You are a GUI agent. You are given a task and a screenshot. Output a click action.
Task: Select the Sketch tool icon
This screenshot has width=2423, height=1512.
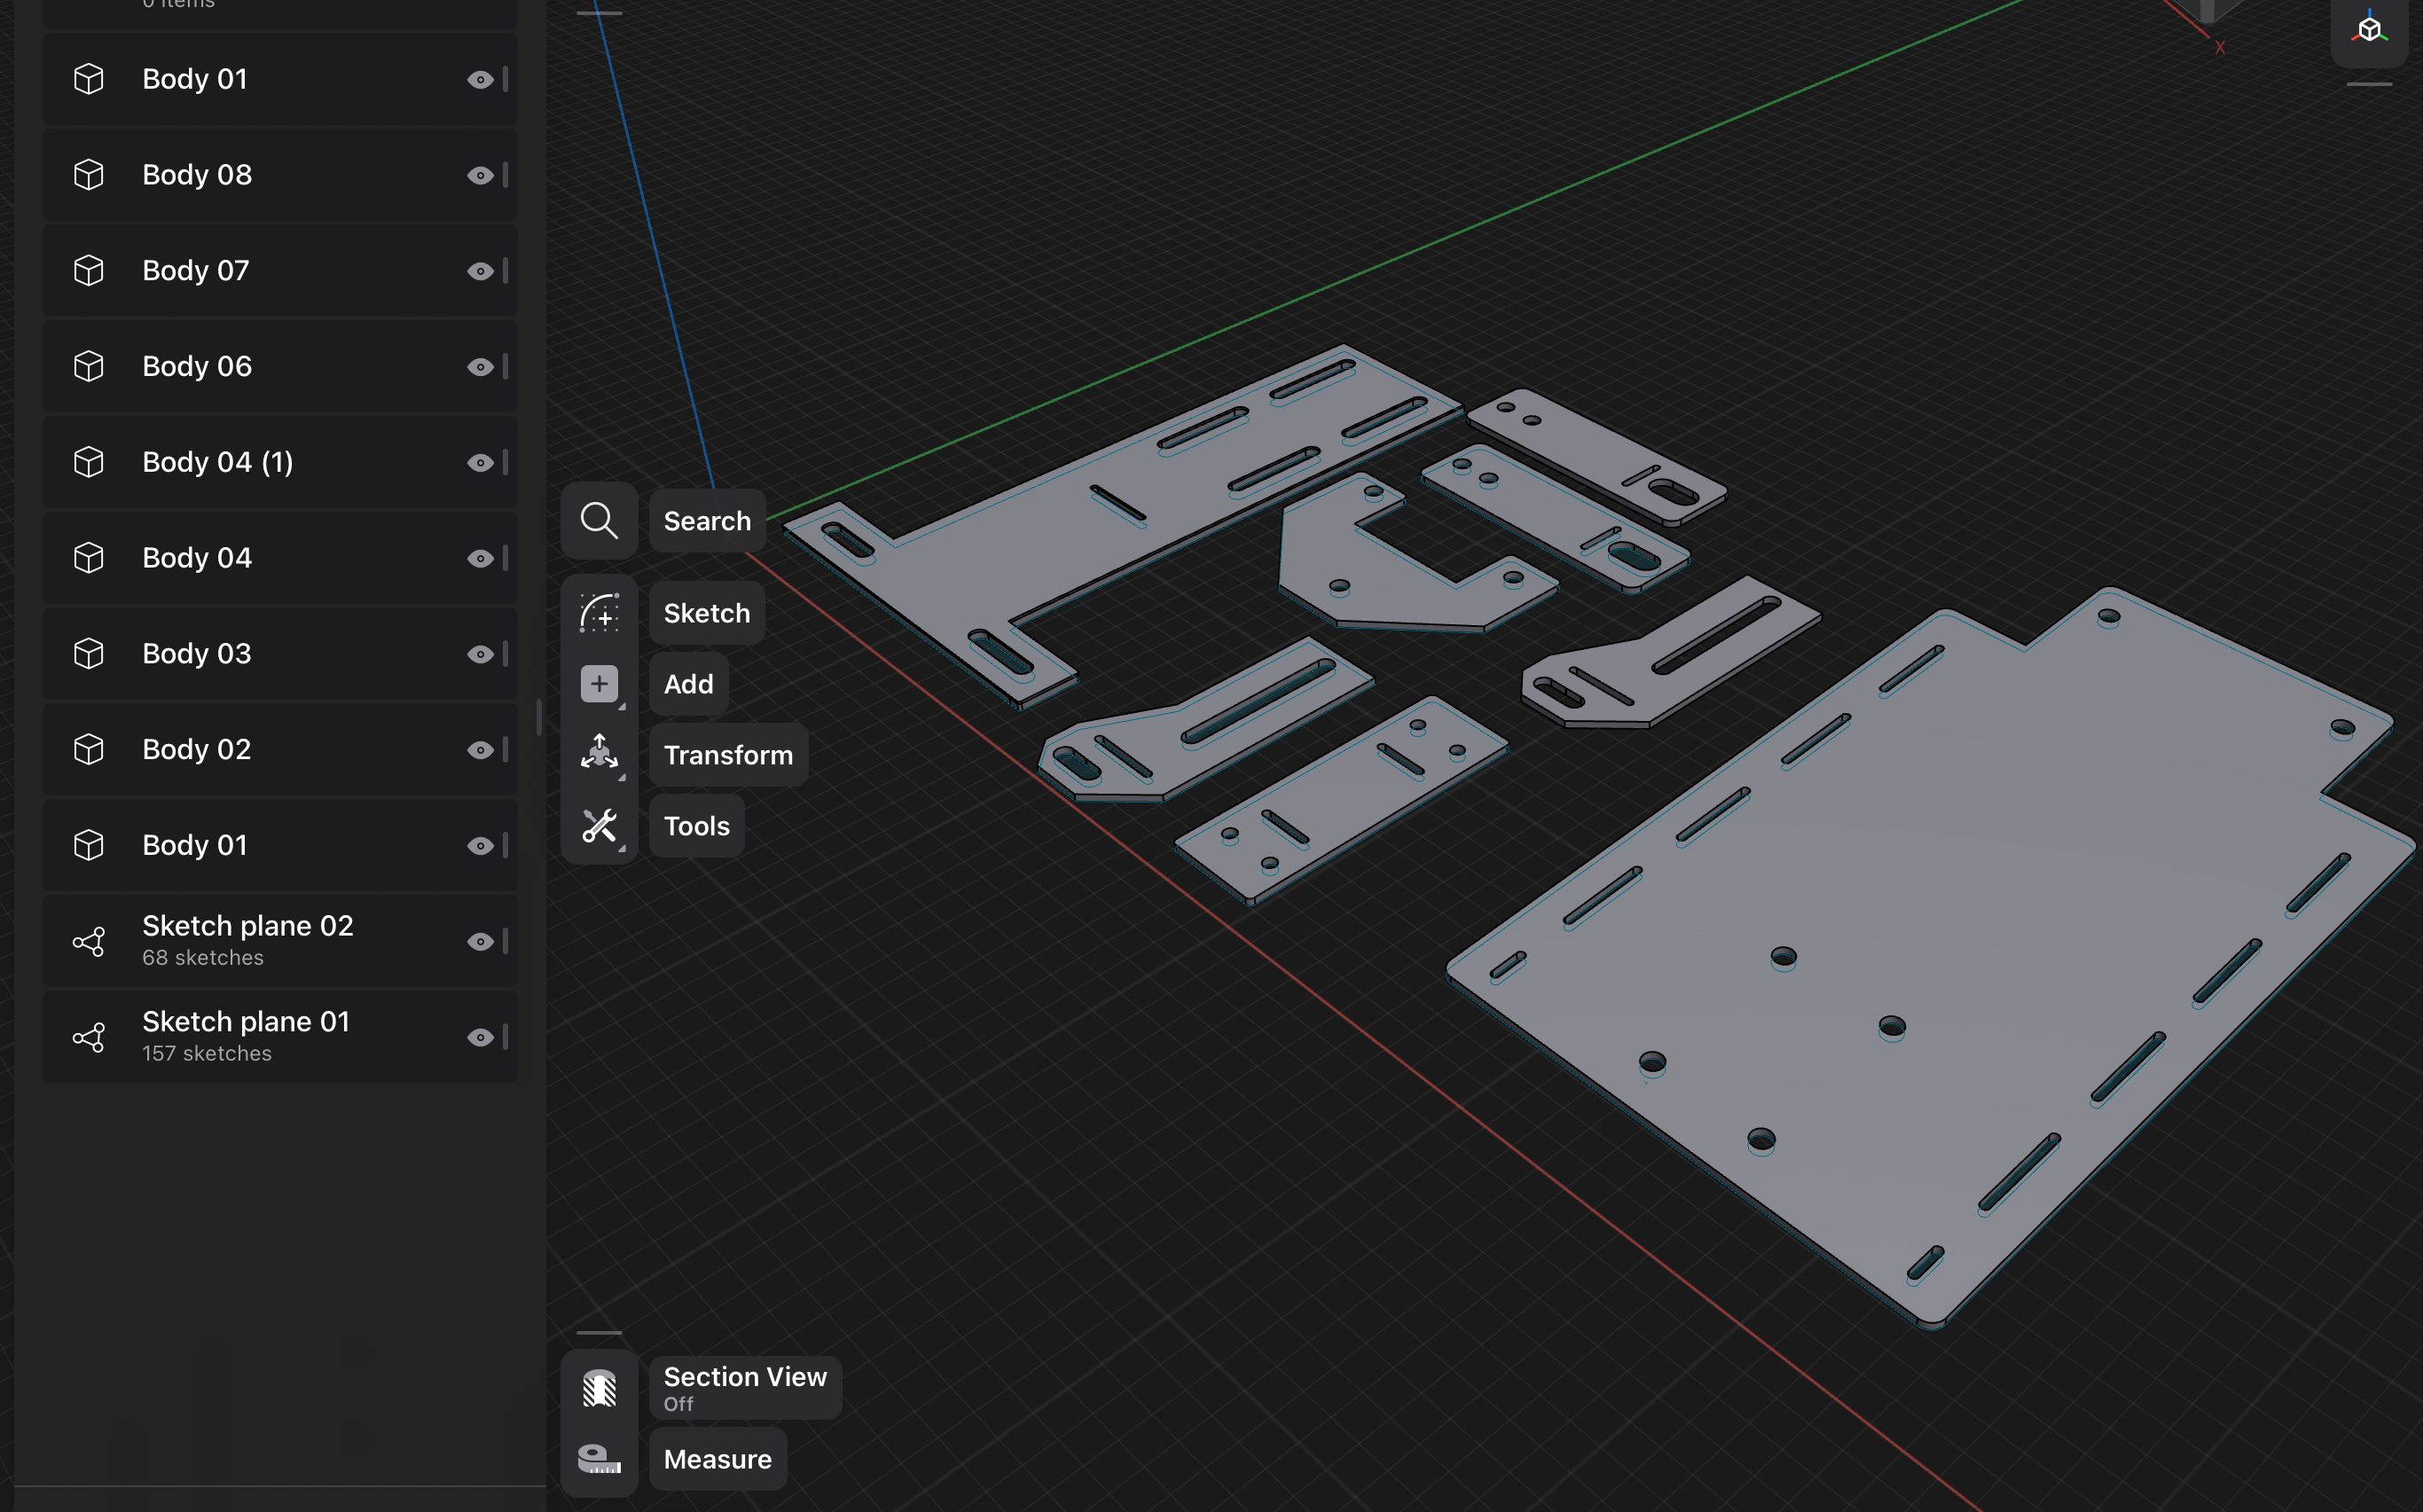pyautogui.click(x=599, y=612)
